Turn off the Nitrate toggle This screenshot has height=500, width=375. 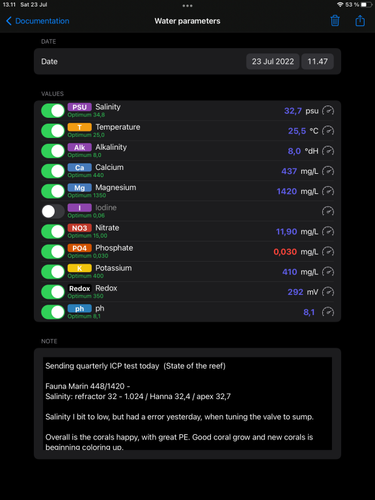pos(53,231)
